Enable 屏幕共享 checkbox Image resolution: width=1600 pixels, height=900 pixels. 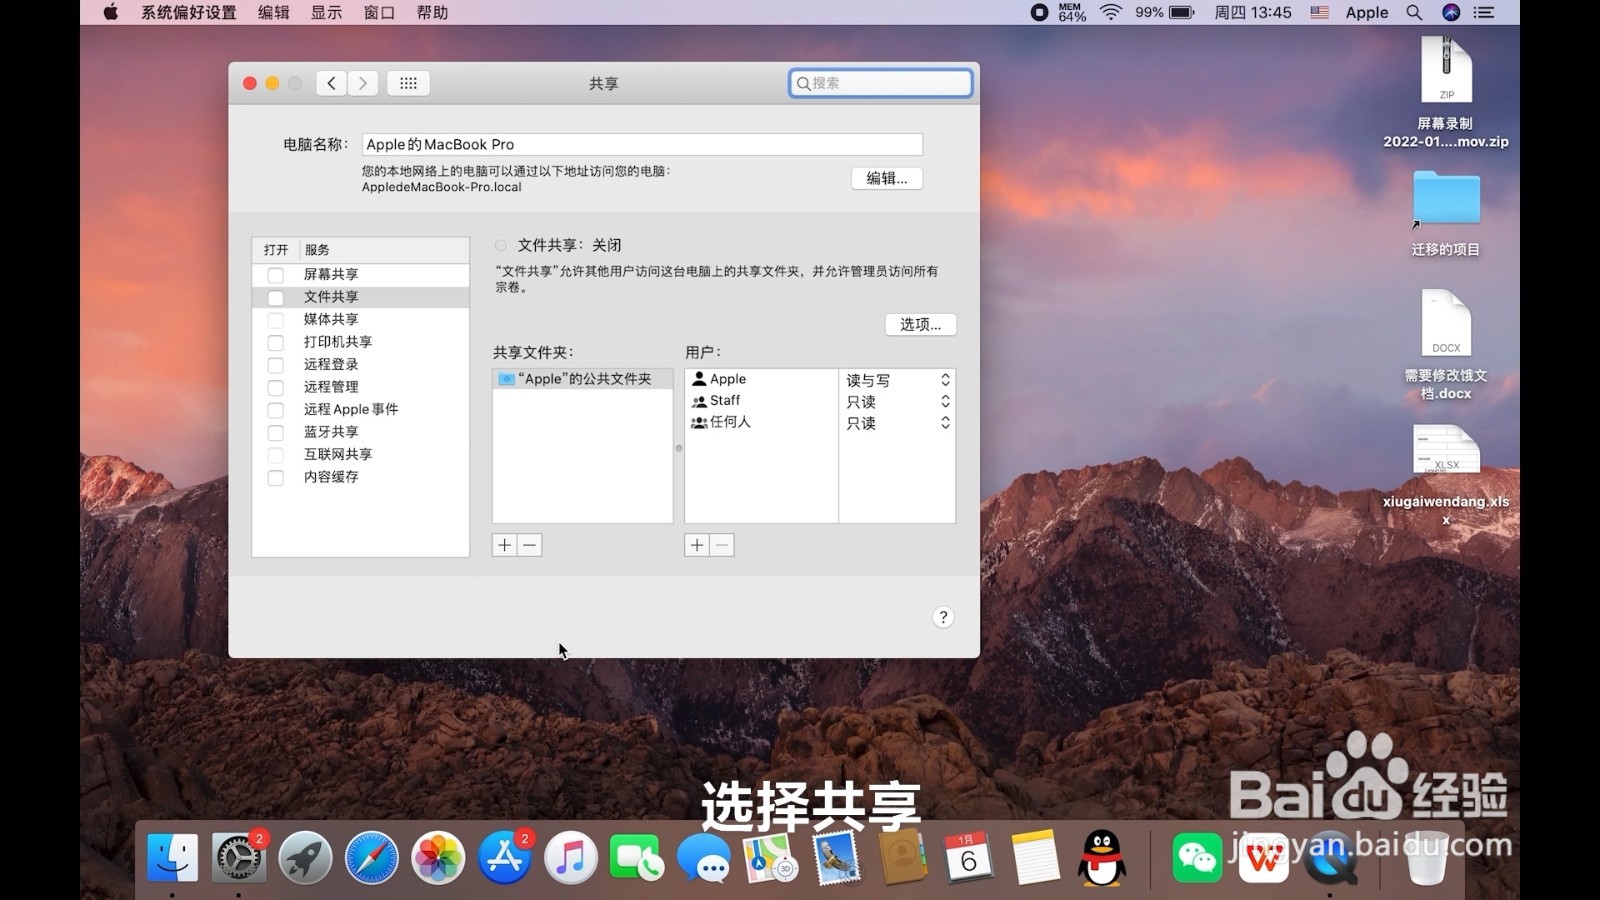coord(275,275)
